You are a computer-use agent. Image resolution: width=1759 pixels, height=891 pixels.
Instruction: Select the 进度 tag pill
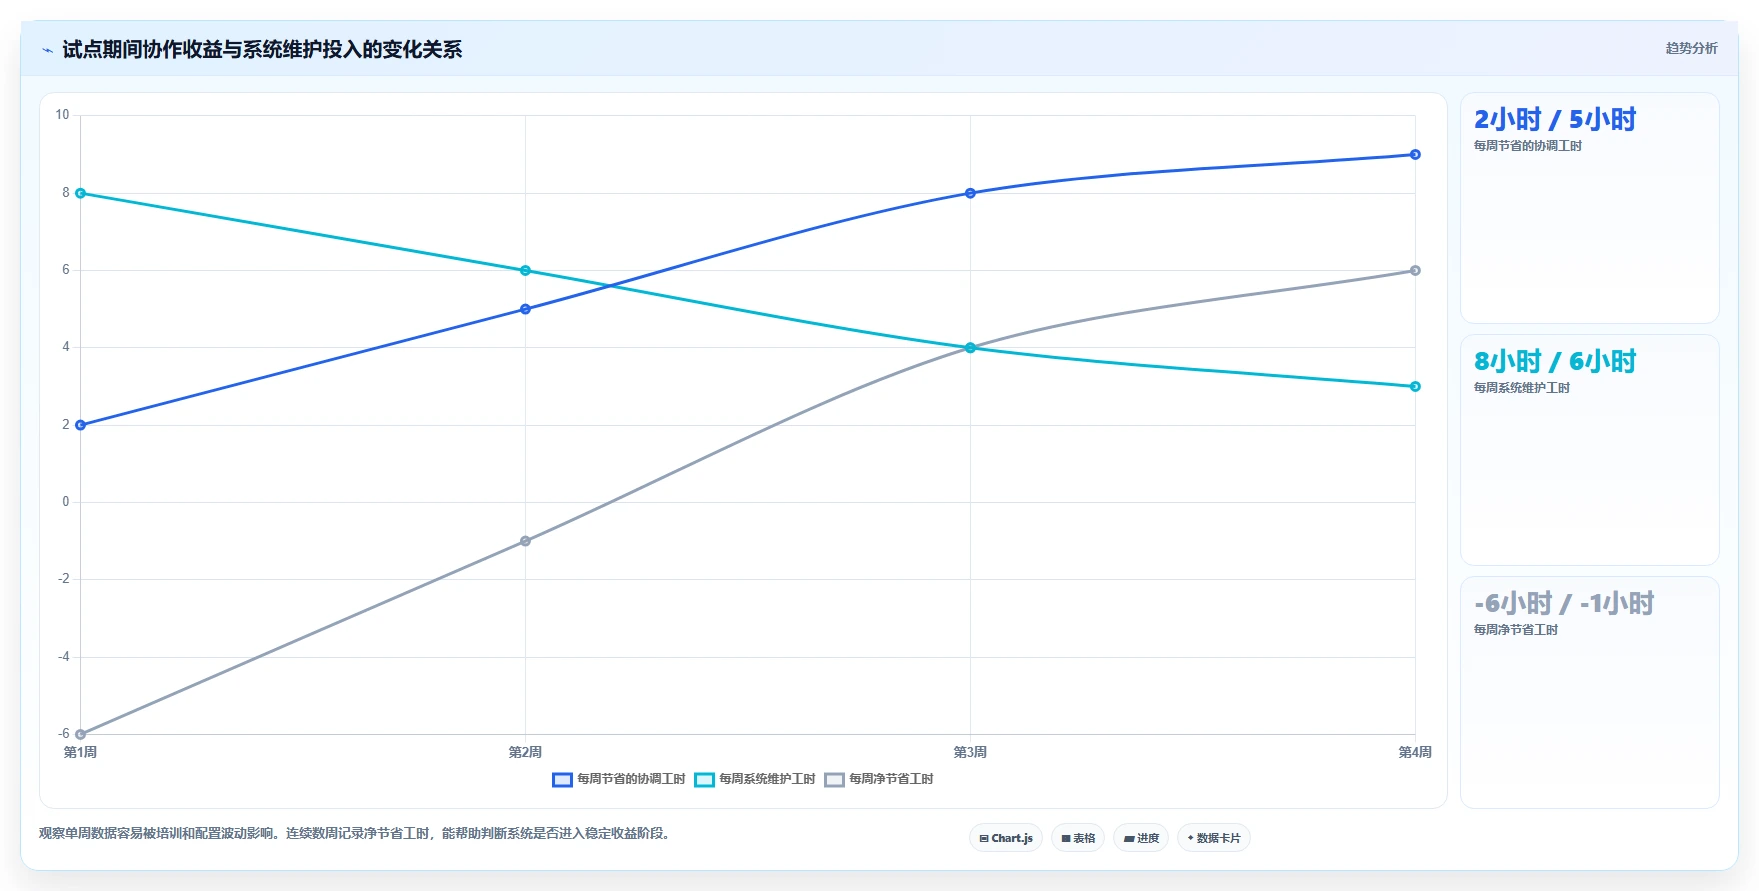pyautogui.click(x=1141, y=838)
